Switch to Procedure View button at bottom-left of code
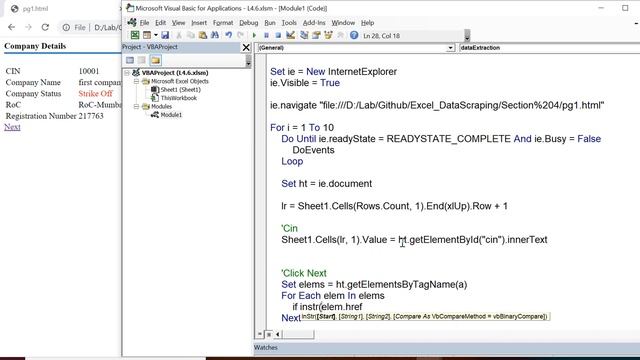 coord(260,334)
